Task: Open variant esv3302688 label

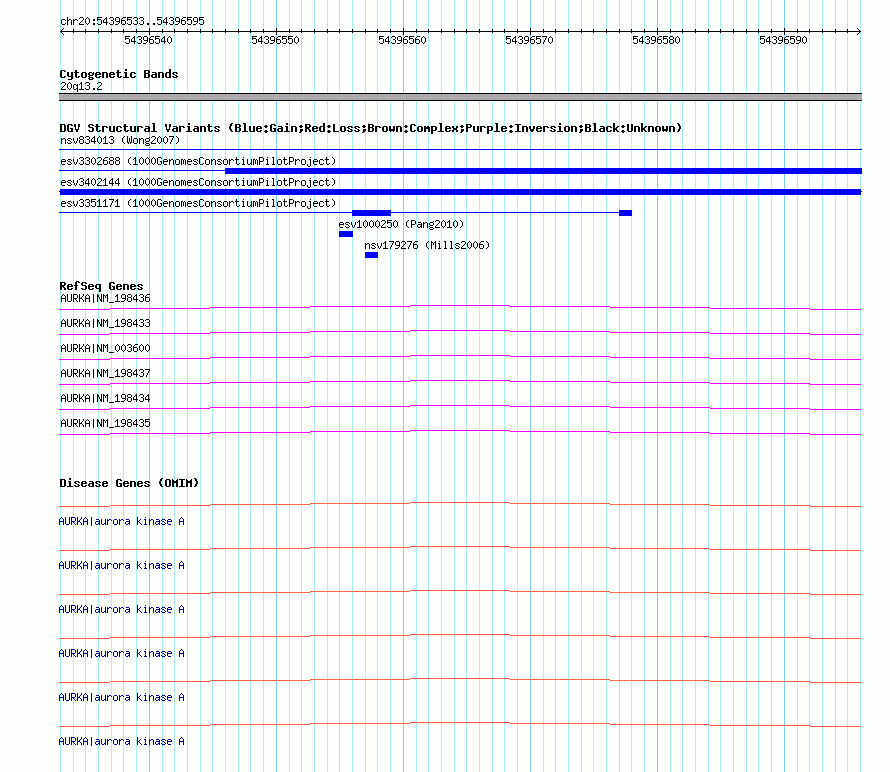Action: click(x=198, y=161)
